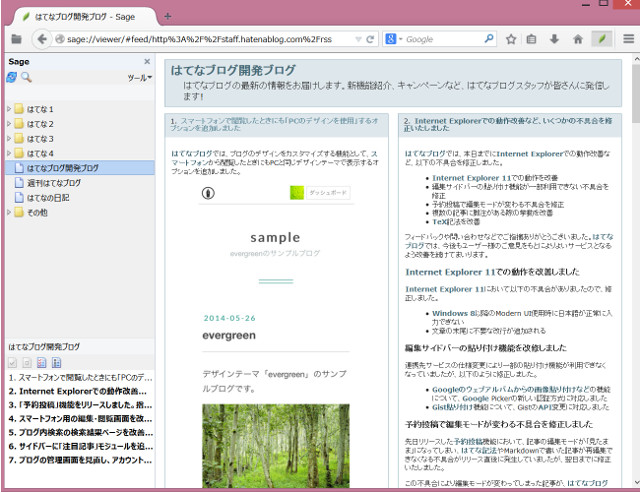Image resolution: width=640 pixels, height=492 pixels.
Task: Open the hamburger menu
Action: [629, 39]
